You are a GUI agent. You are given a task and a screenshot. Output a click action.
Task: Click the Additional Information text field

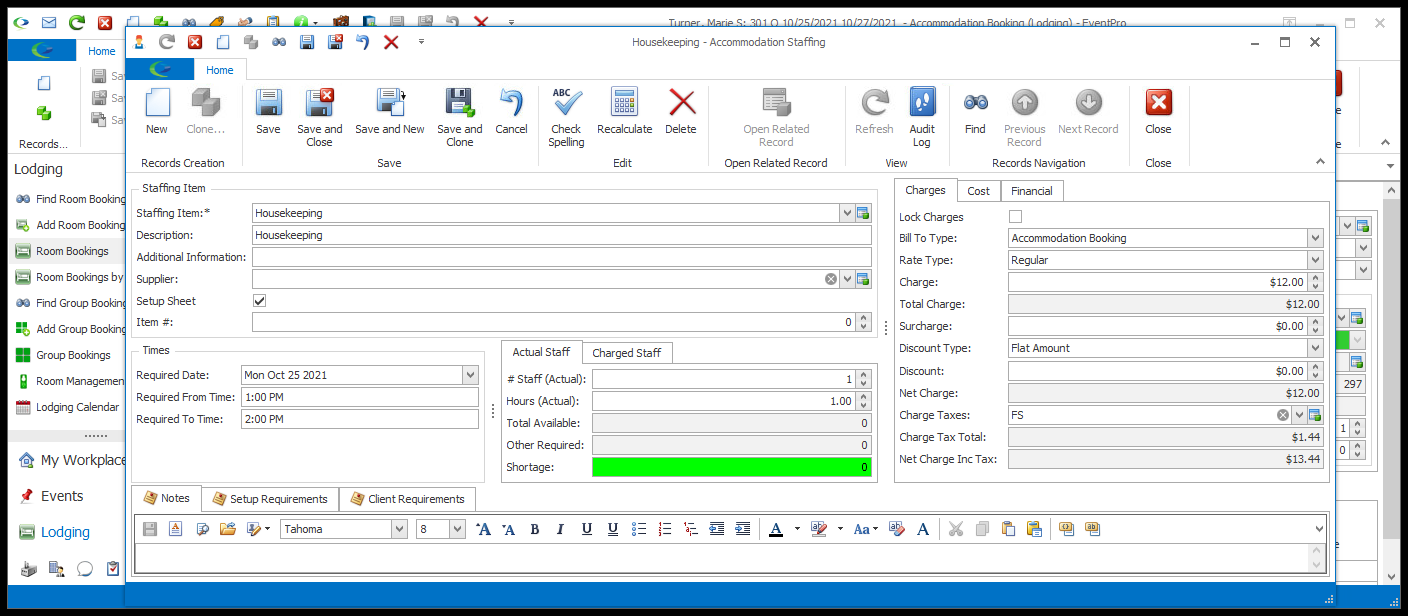[x=562, y=257]
